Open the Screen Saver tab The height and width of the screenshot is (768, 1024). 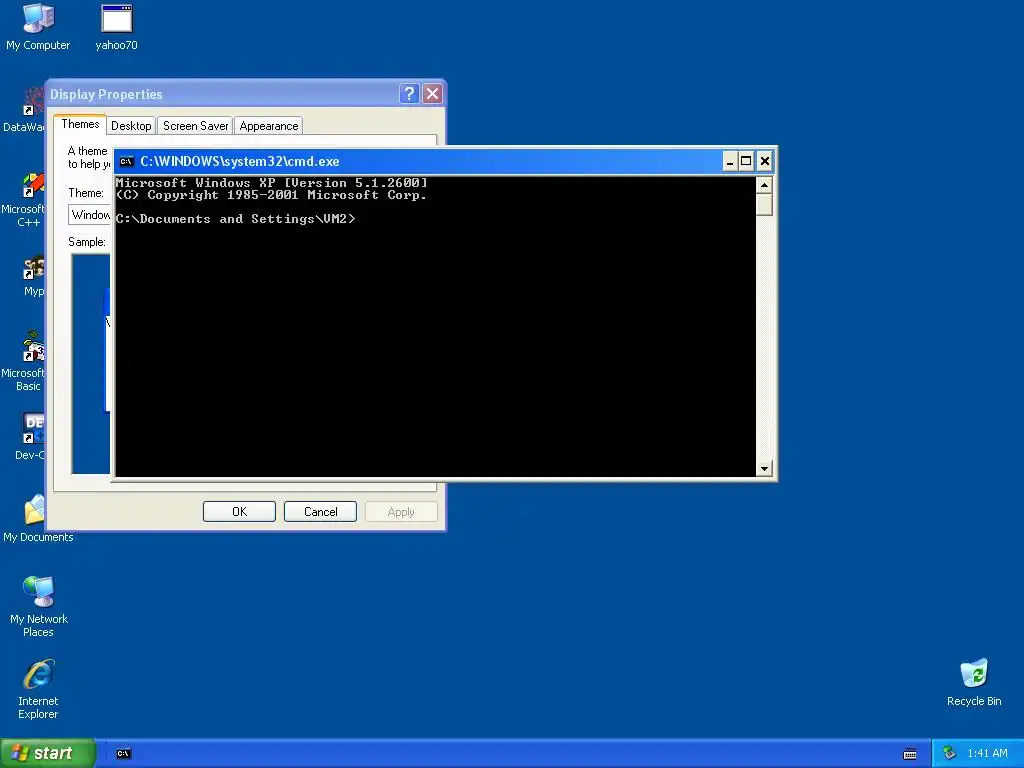195,126
